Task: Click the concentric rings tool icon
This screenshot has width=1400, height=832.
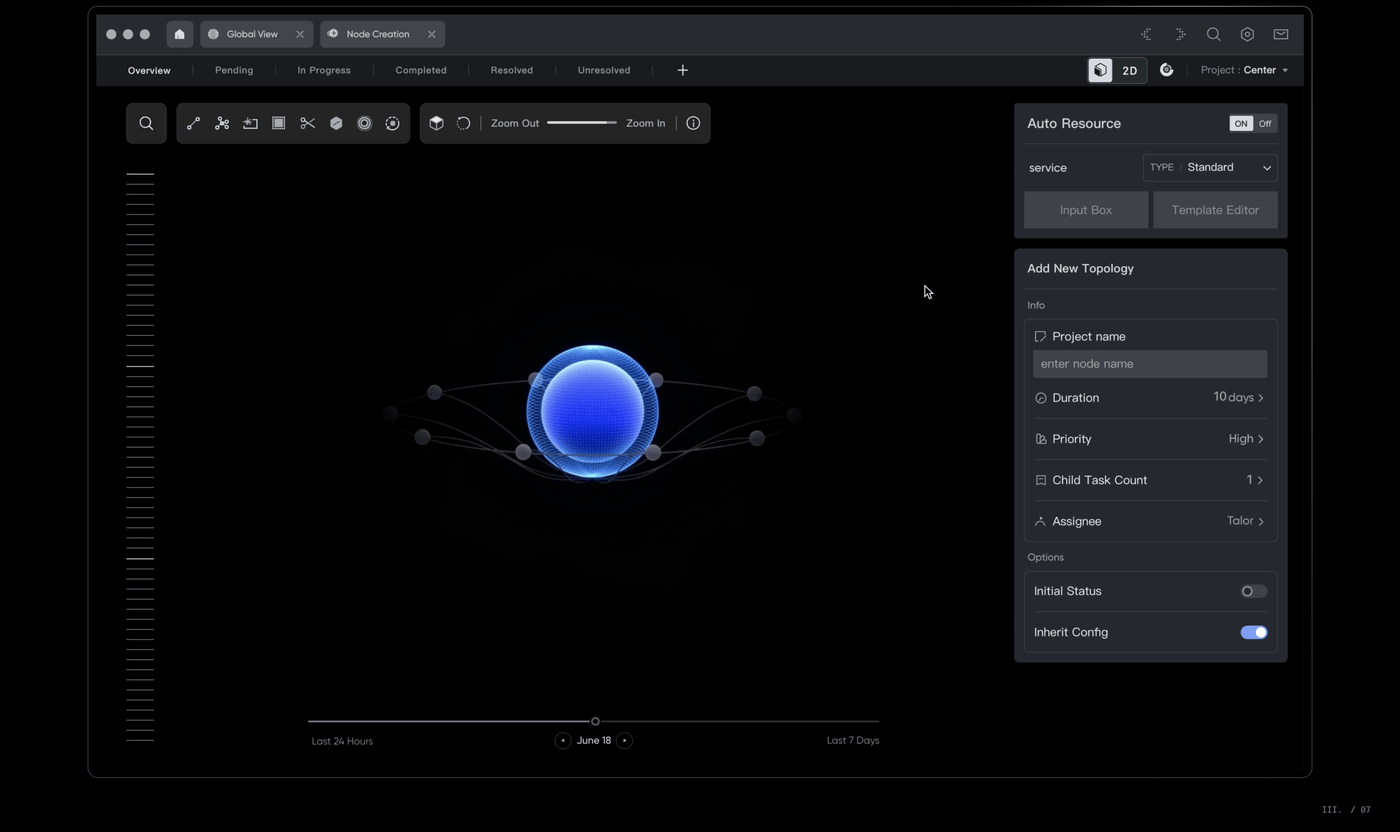Action: pos(364,123)
